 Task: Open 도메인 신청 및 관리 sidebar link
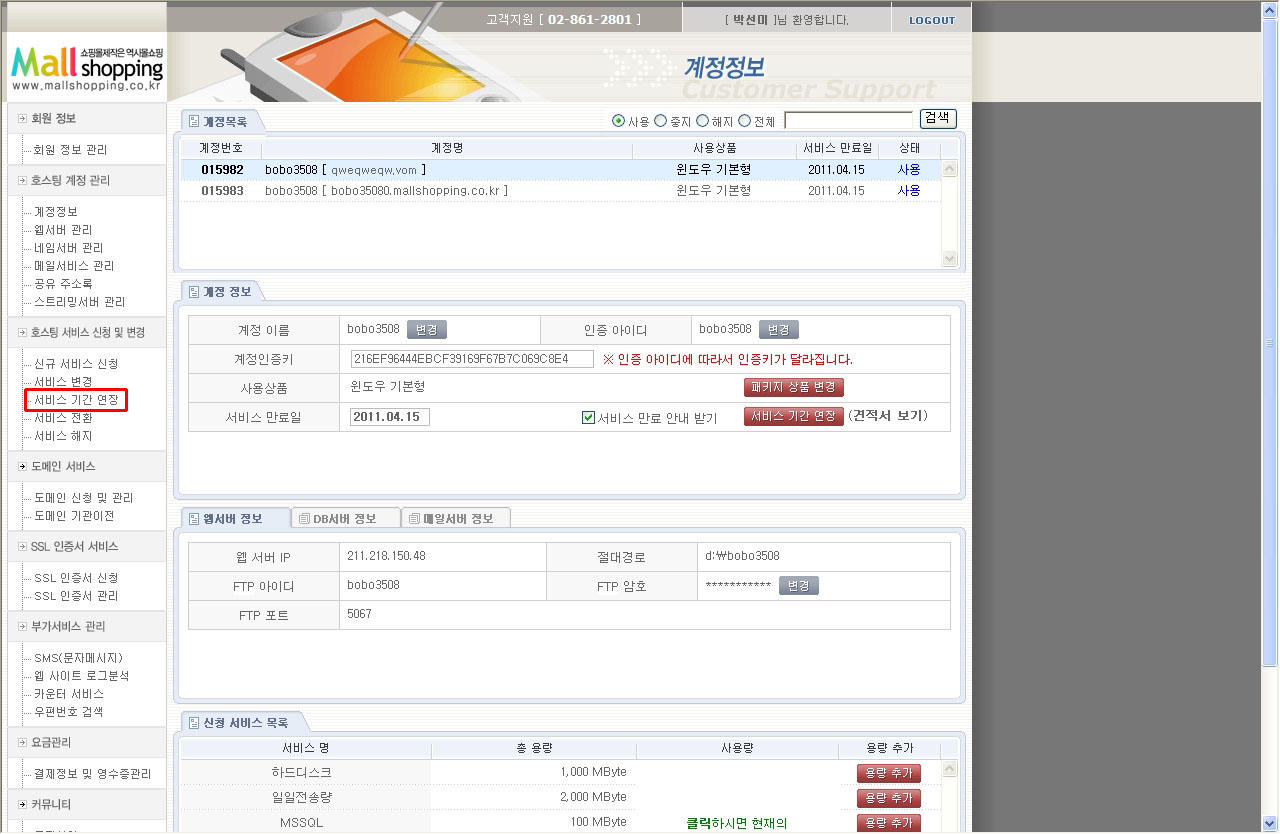pos(83,498)
